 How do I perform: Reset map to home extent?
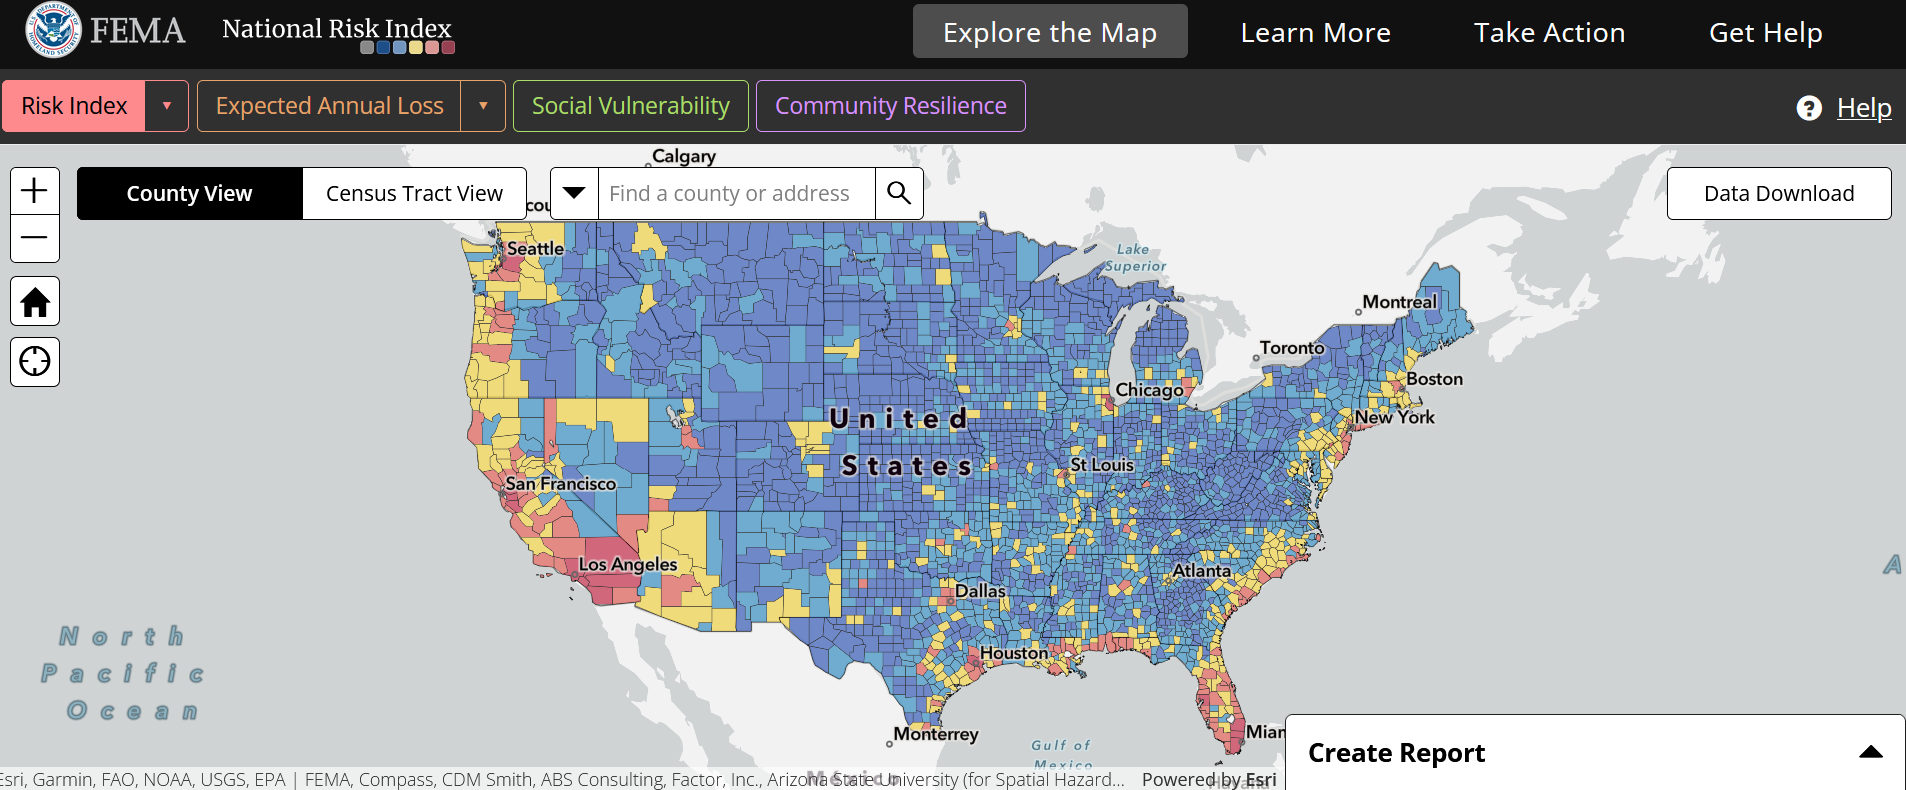point(35,302)
